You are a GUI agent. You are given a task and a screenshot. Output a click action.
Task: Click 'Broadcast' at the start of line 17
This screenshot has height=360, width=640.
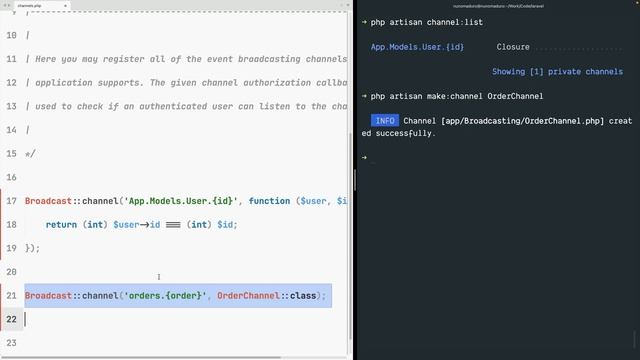(48, 201)
